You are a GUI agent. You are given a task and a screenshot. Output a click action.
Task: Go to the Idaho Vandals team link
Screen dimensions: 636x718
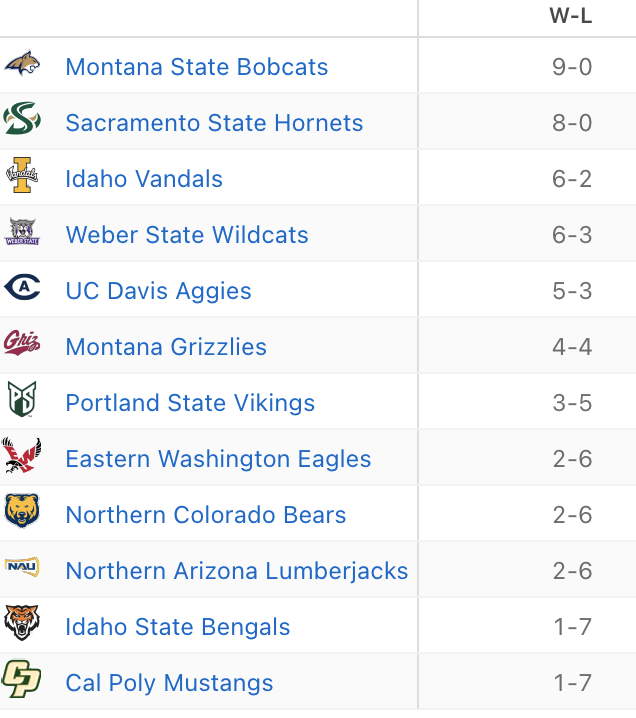coord(144,179)
